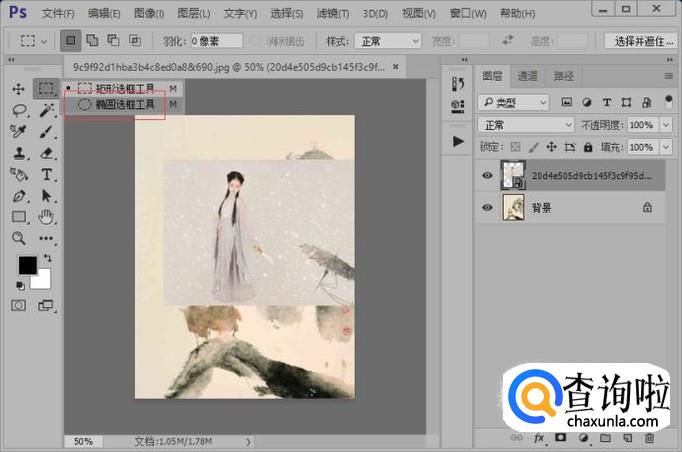Select the Zoom tool in toolbox
Image resolution: width=682 pixels, height=452 pixels.
pos(18,238)
